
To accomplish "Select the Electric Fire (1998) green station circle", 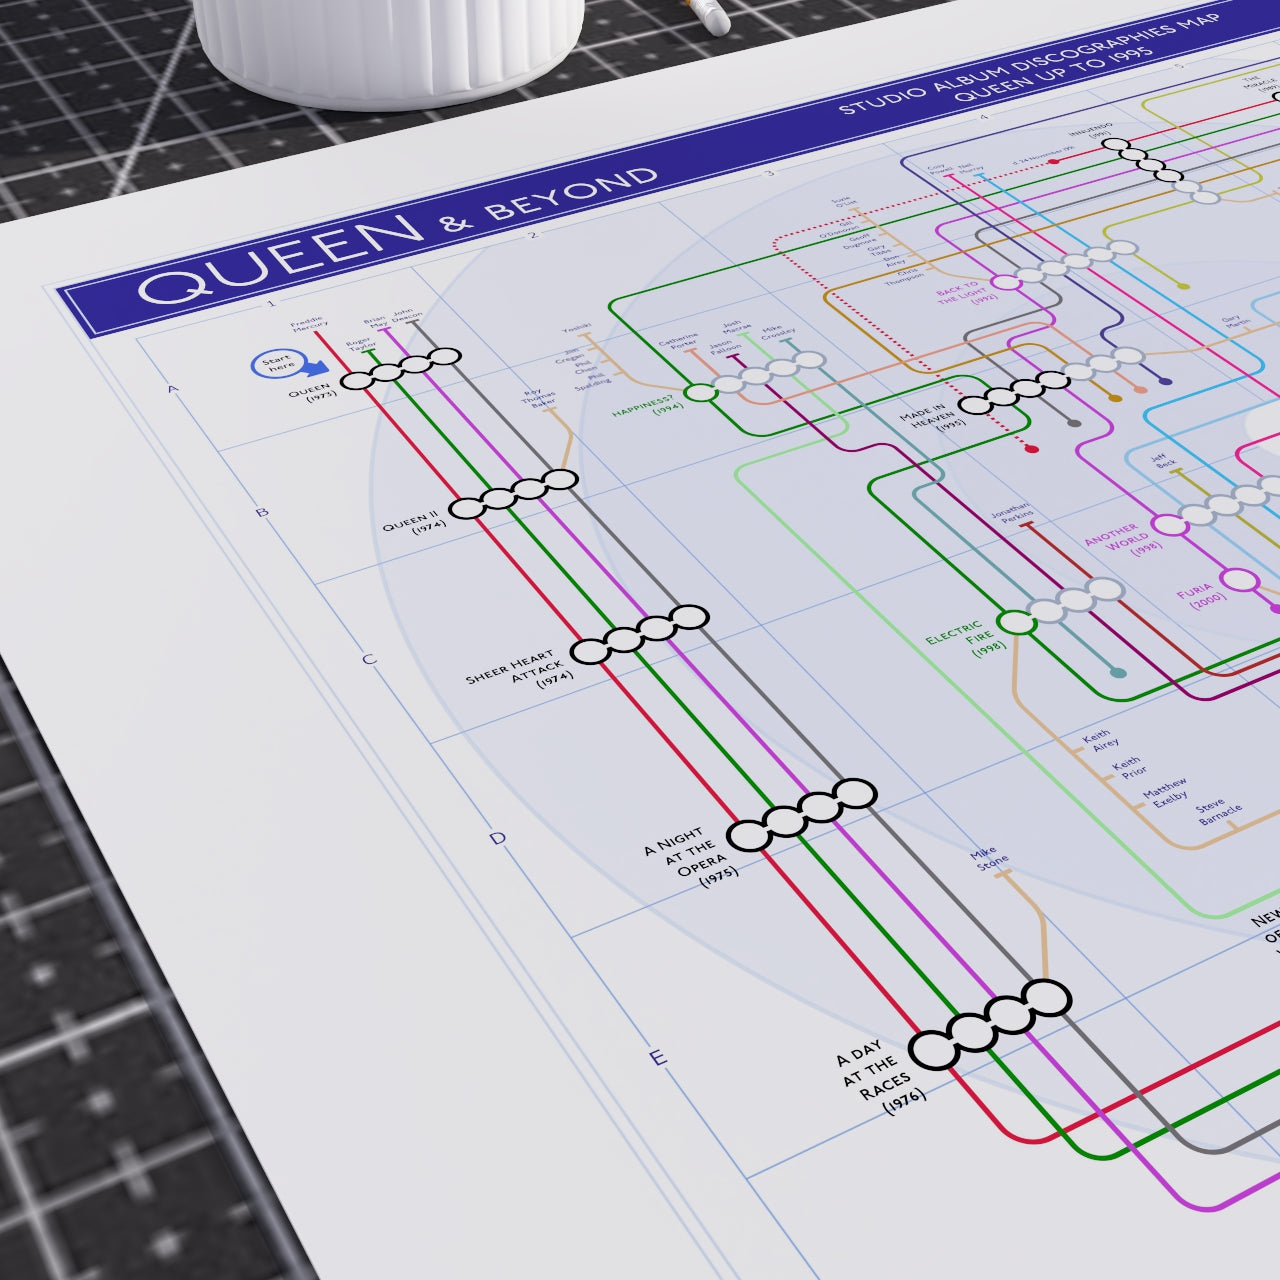I will (1016, 623).
